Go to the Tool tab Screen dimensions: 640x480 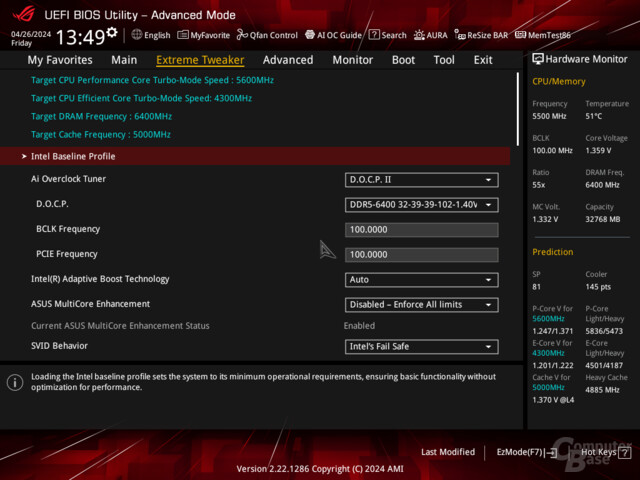click(x=444, y=60)
